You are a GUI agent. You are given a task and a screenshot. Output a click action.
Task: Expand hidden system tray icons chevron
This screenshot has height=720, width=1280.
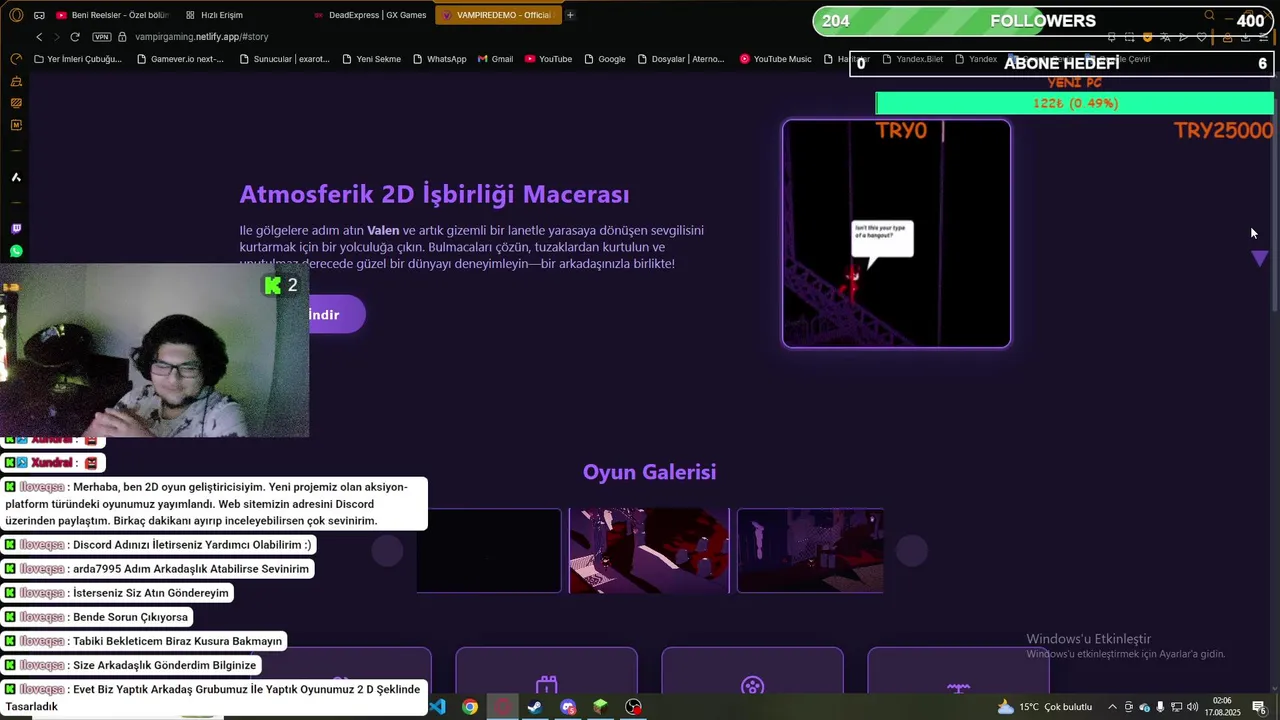[1112, 707]
